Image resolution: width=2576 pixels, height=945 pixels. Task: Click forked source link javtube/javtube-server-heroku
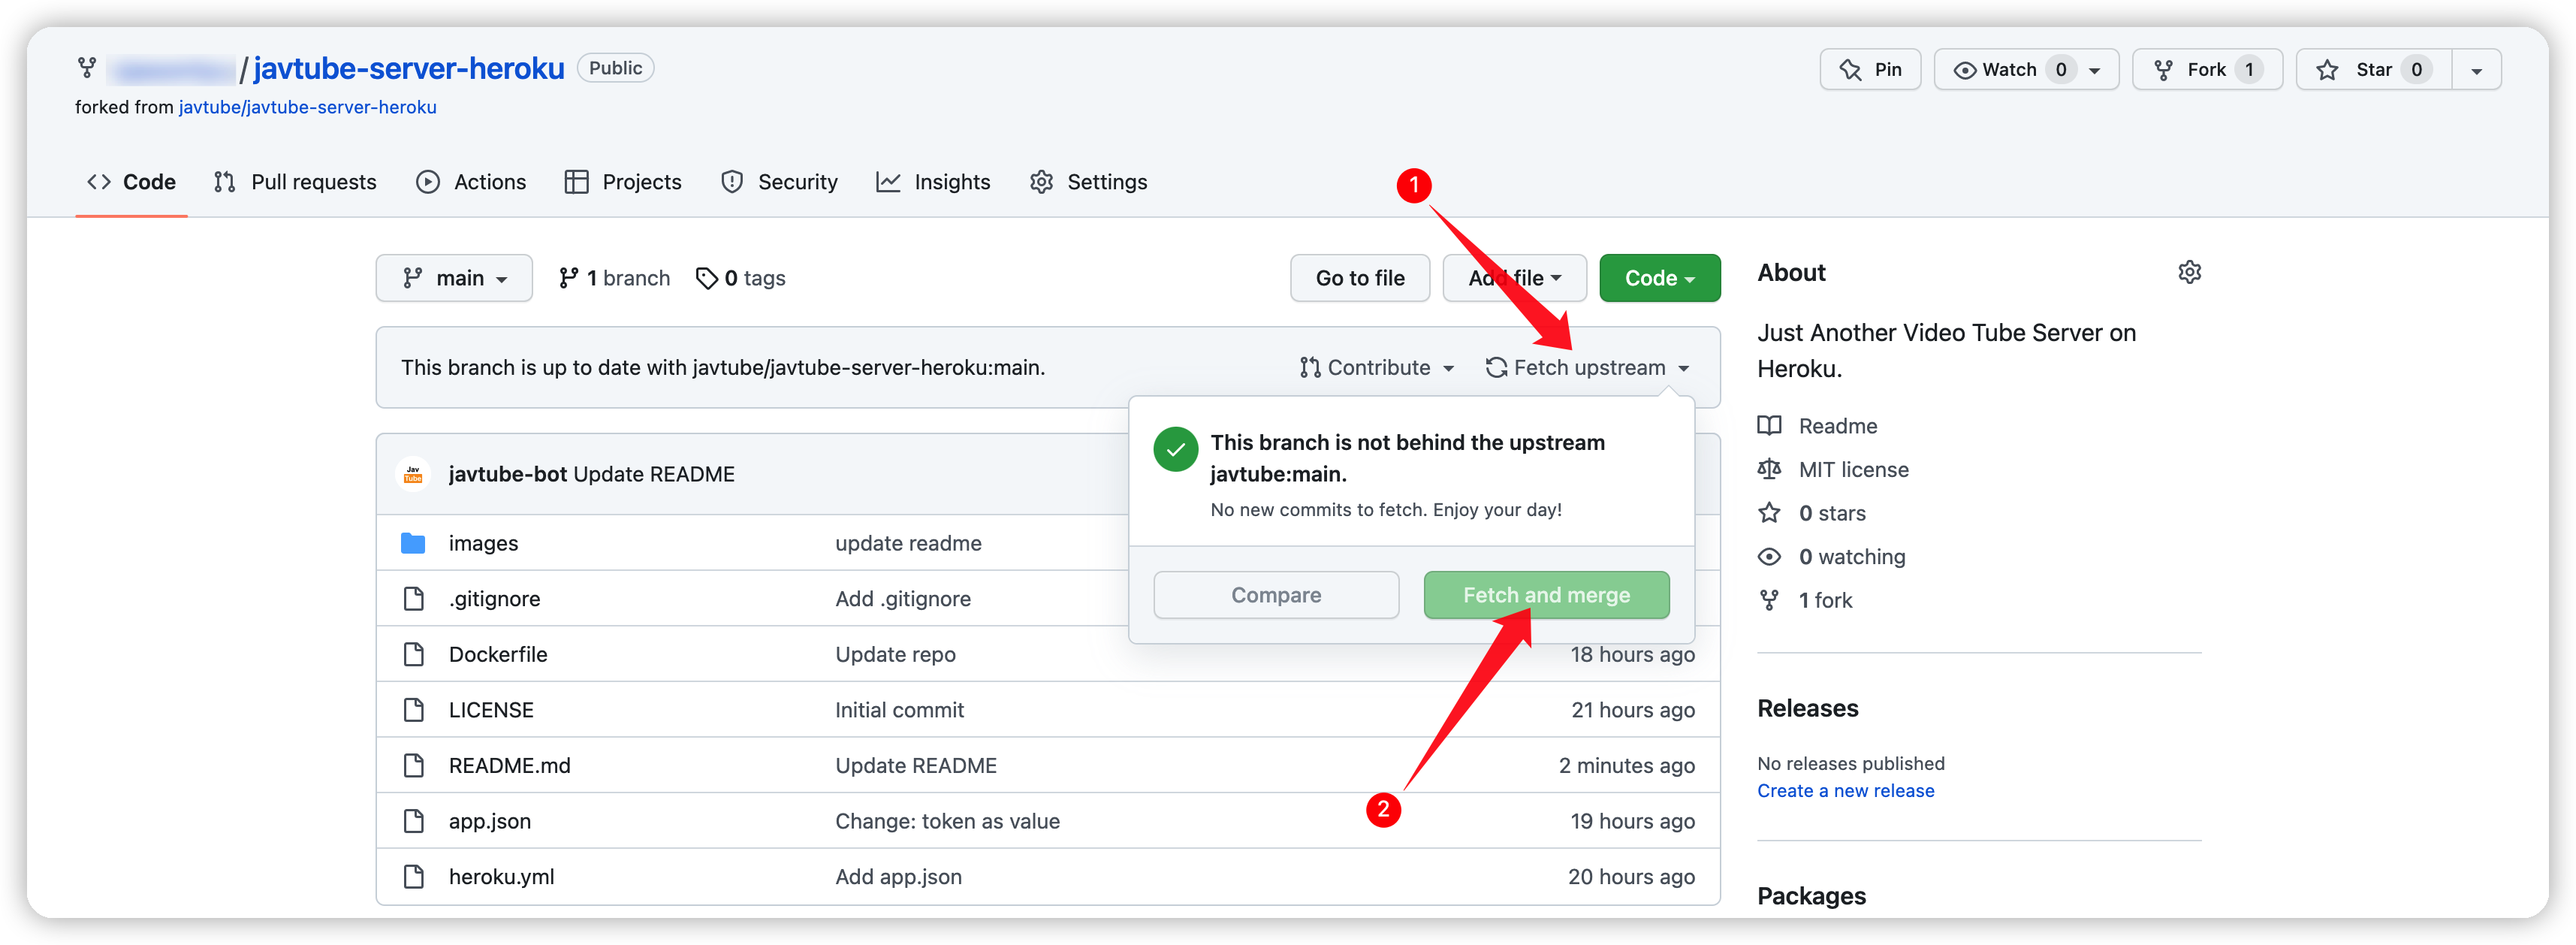coord(307,107)
